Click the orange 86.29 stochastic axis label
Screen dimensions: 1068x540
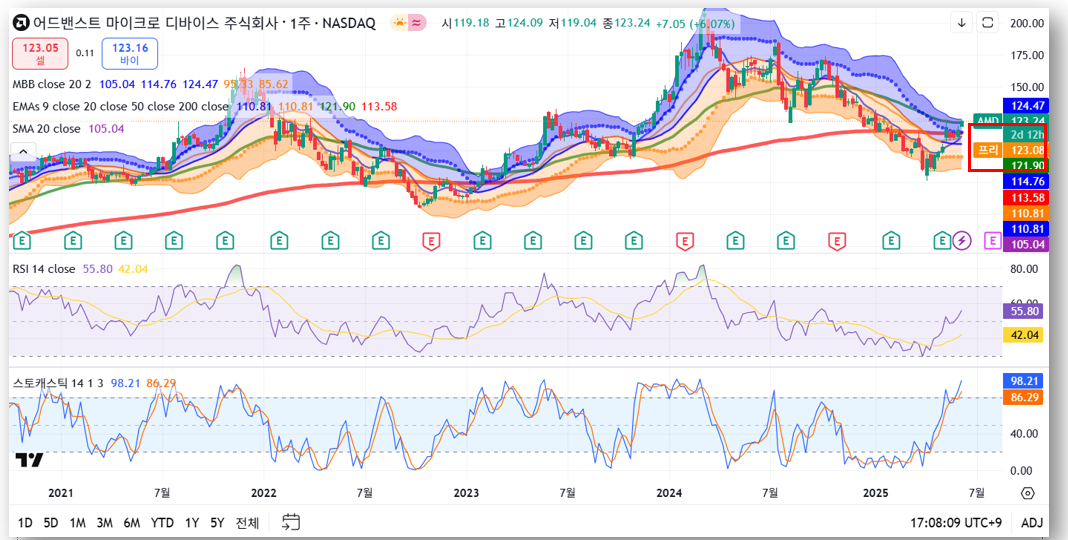pyautogui.click(x=1023, y=397)
